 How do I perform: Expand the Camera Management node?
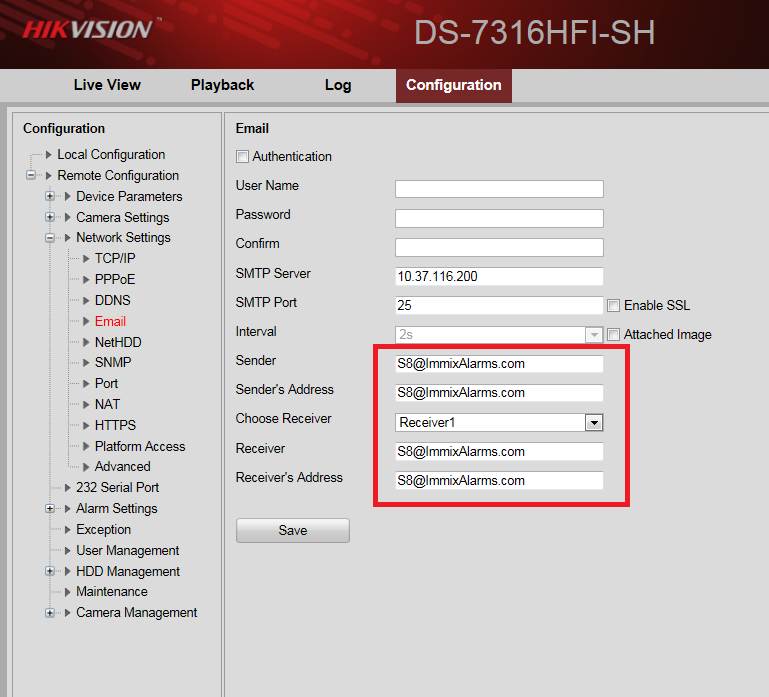(50, 613)
